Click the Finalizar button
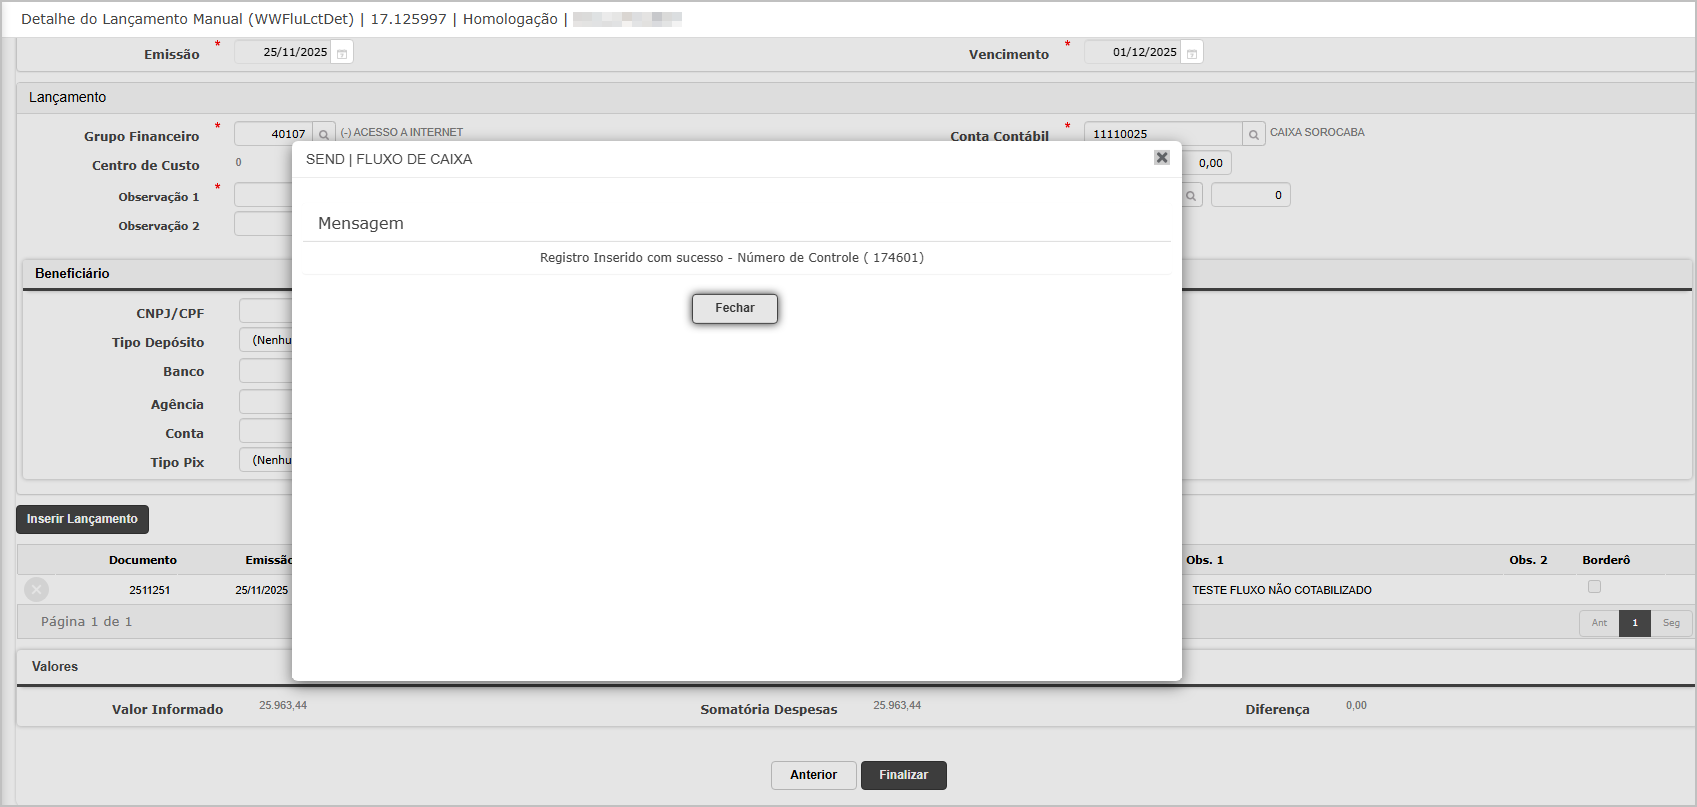The height and width of the screenshot is (807, 1697). tap(903, 775)
